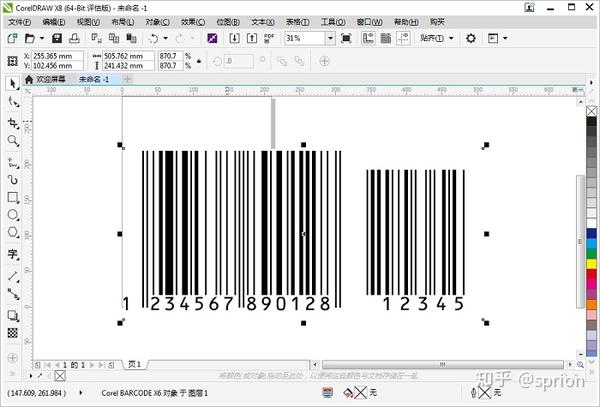
Task: Select the Ellipse tool
Action: click(13, 215)
